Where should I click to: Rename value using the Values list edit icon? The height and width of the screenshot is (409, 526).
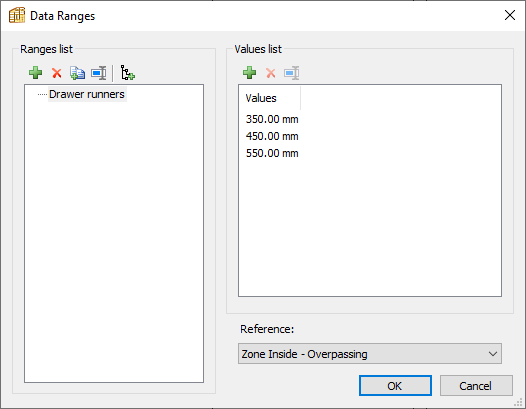(292, 73)
